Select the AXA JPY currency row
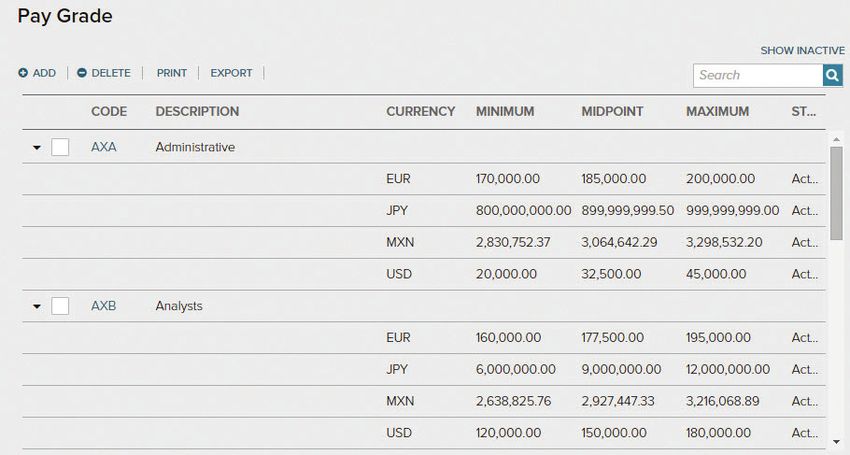 [424, 210]
